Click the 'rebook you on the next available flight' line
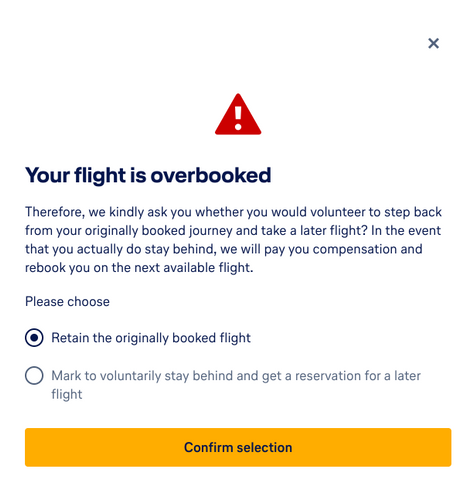 (139, 268)
